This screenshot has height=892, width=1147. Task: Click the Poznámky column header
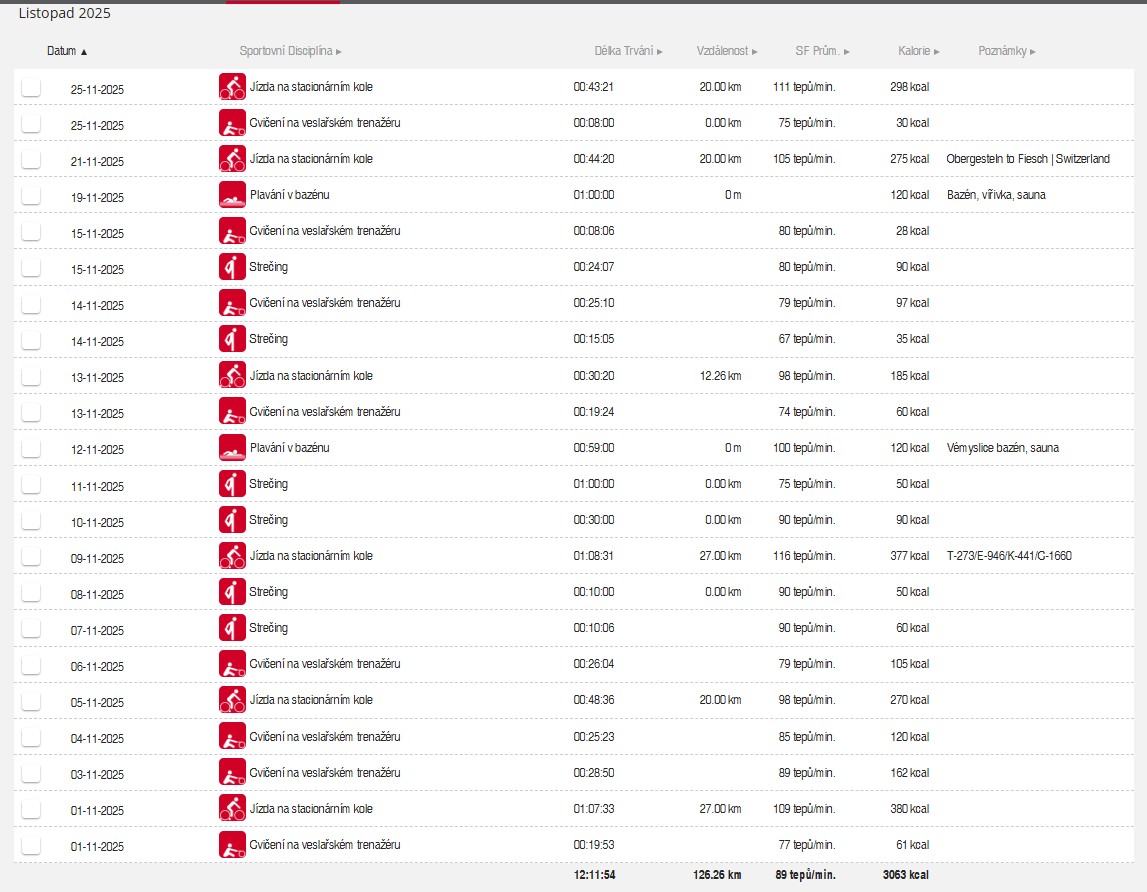[1006, 51]
